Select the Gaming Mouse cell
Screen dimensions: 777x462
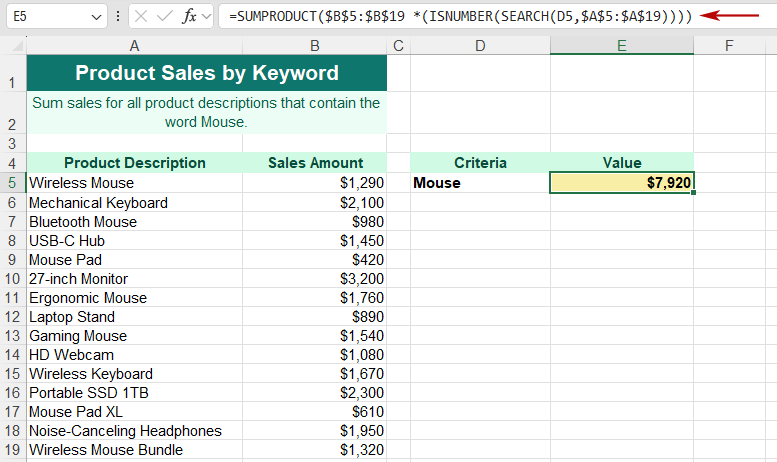[134, 336]
